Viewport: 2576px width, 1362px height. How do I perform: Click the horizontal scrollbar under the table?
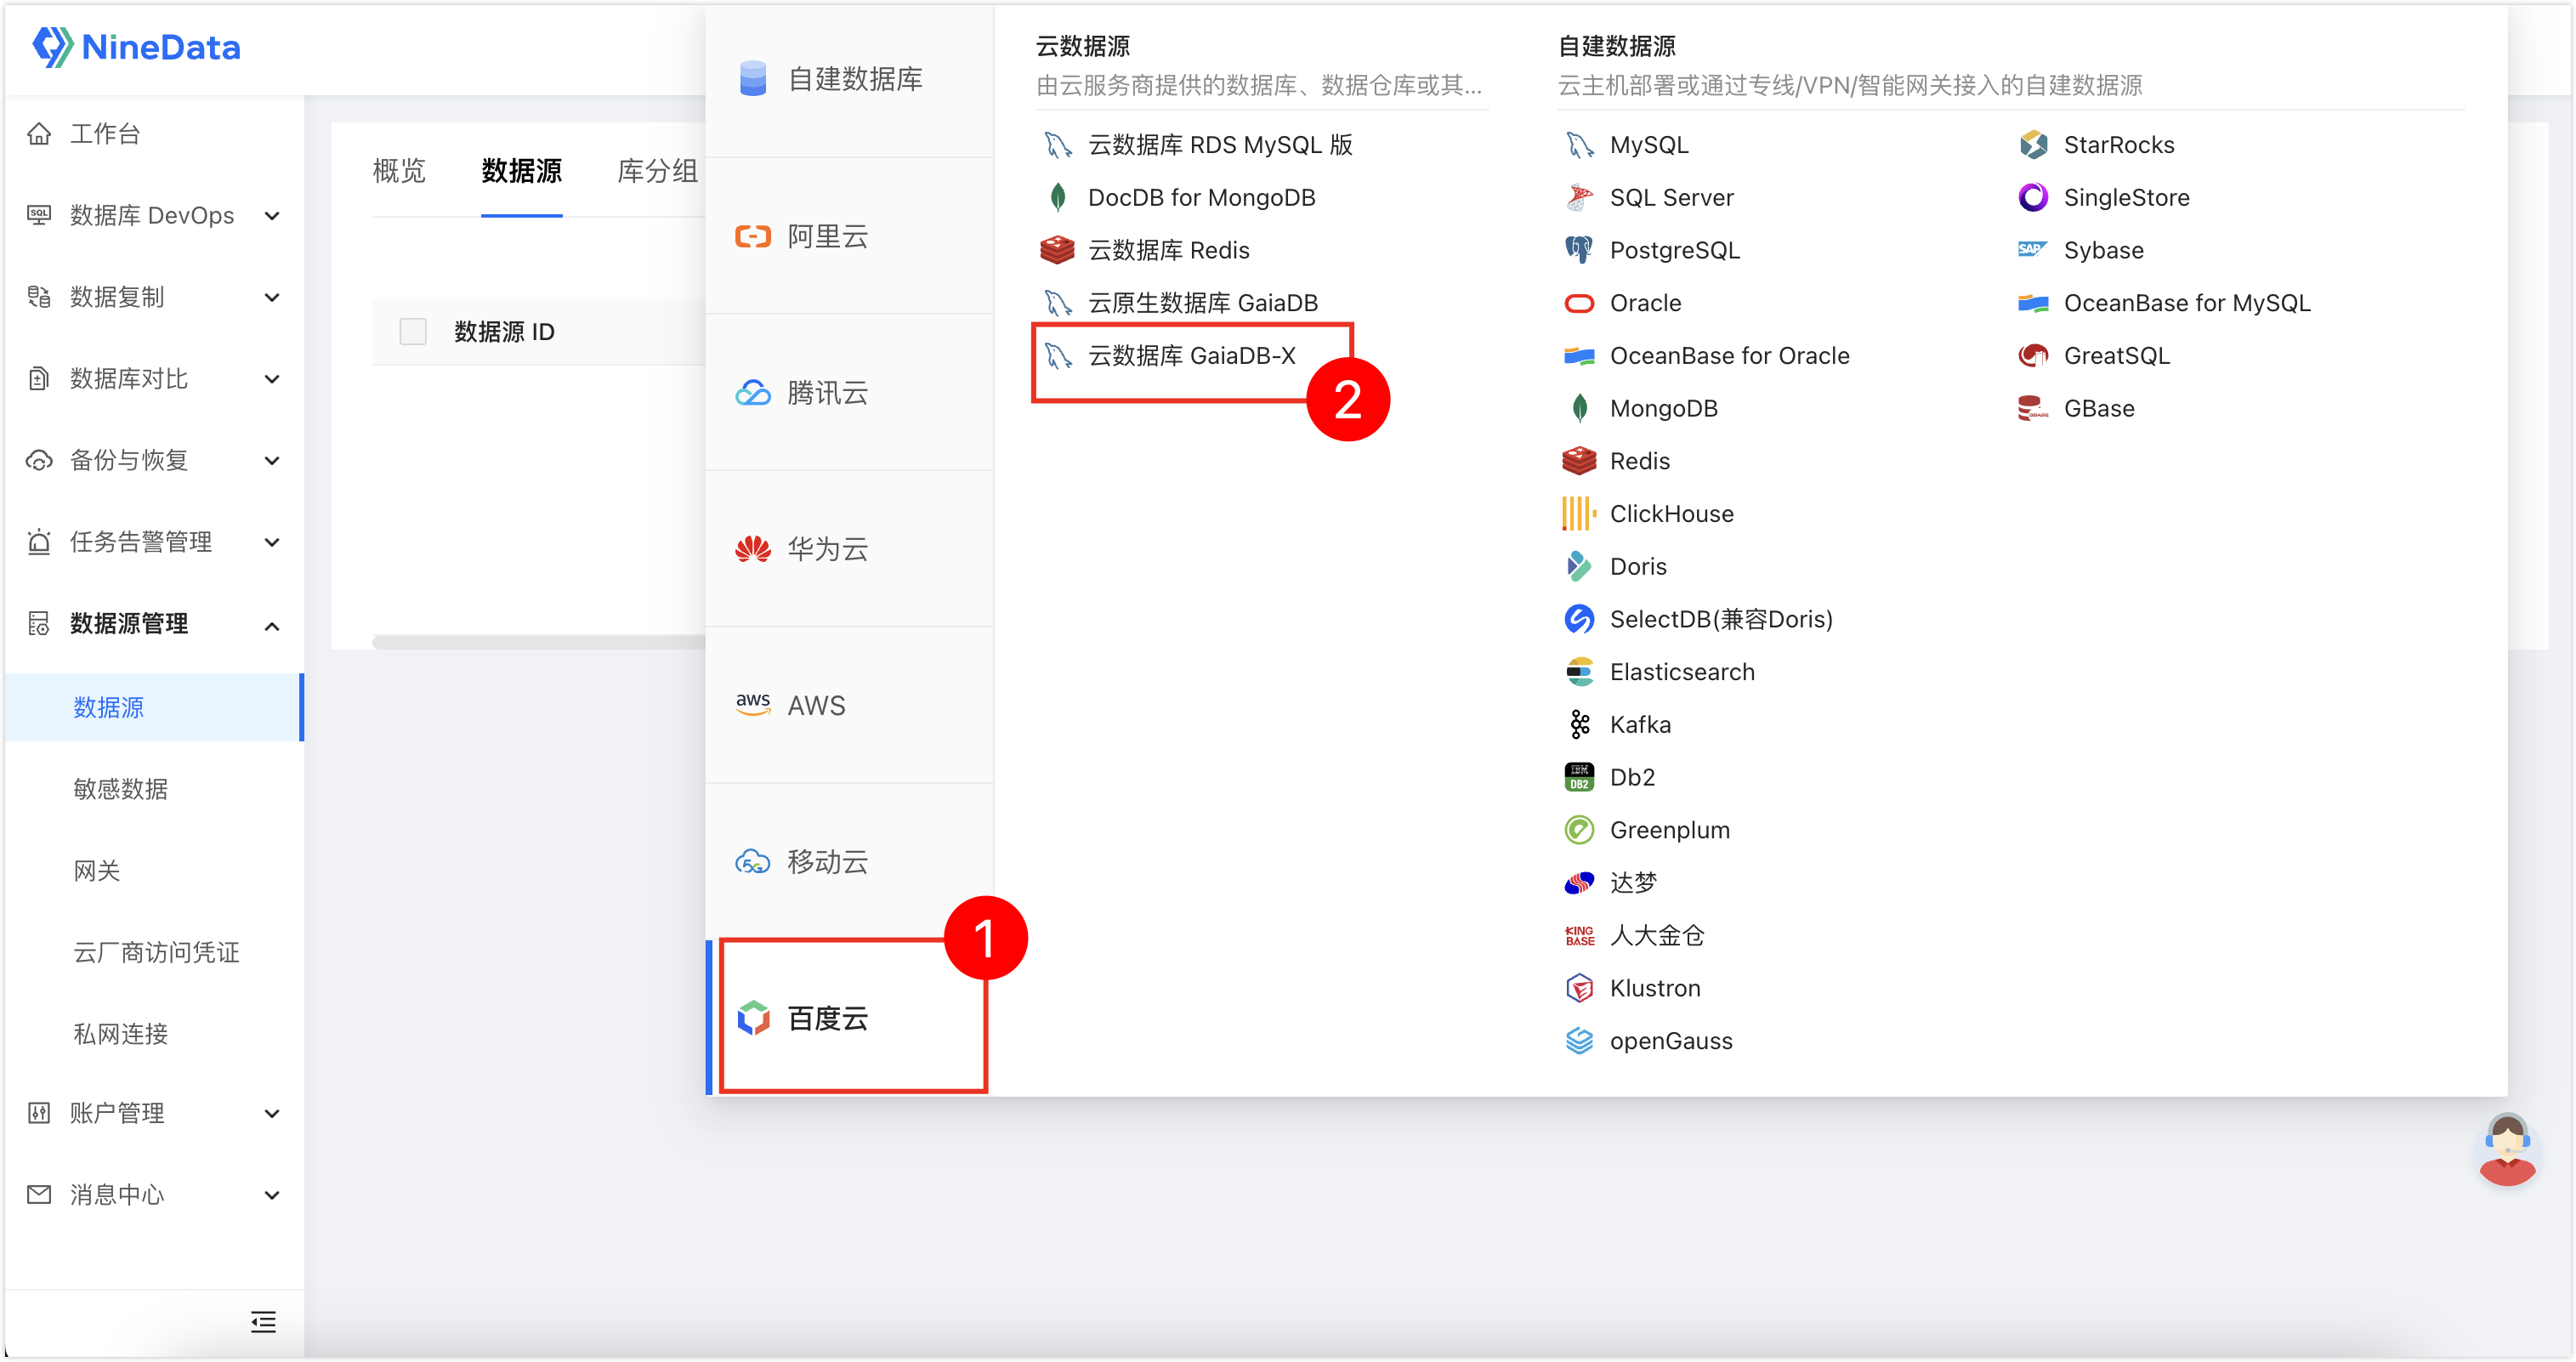click(540, 642)
